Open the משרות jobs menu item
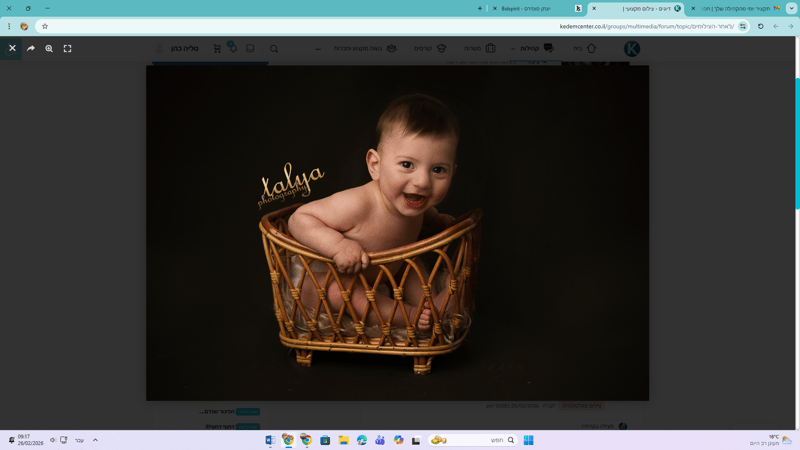Image resolution: width=800 pixels, height=450 pixels. click(x=480, y=48)
